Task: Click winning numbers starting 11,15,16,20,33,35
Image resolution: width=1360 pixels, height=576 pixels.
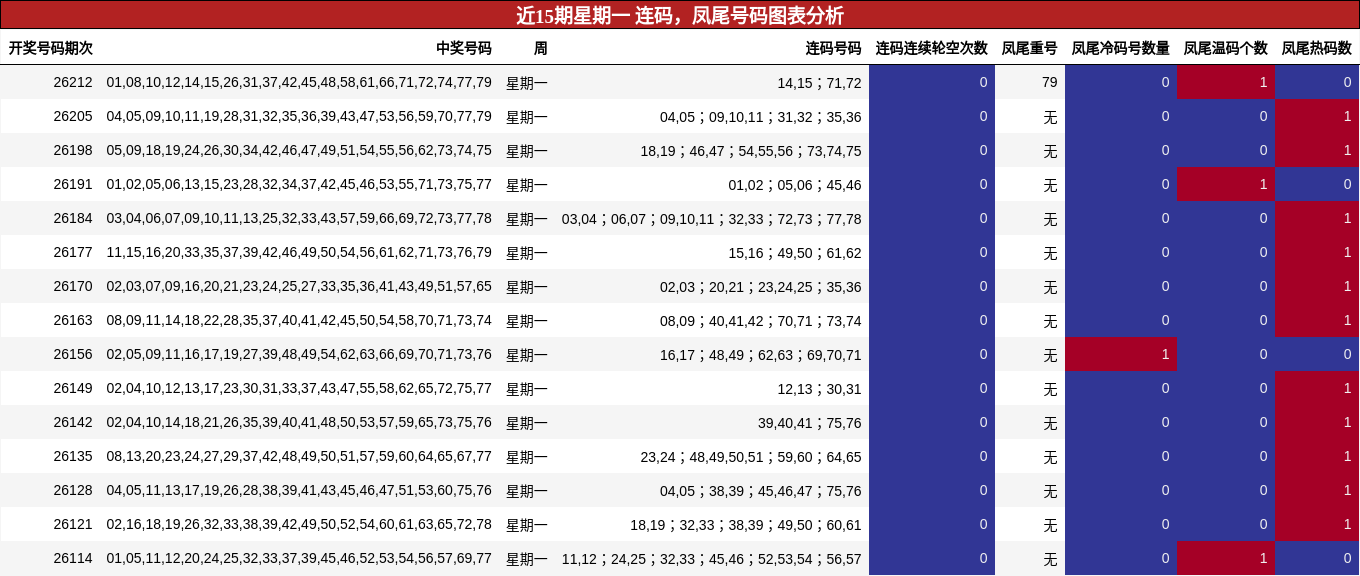Action: coord(299,252)
